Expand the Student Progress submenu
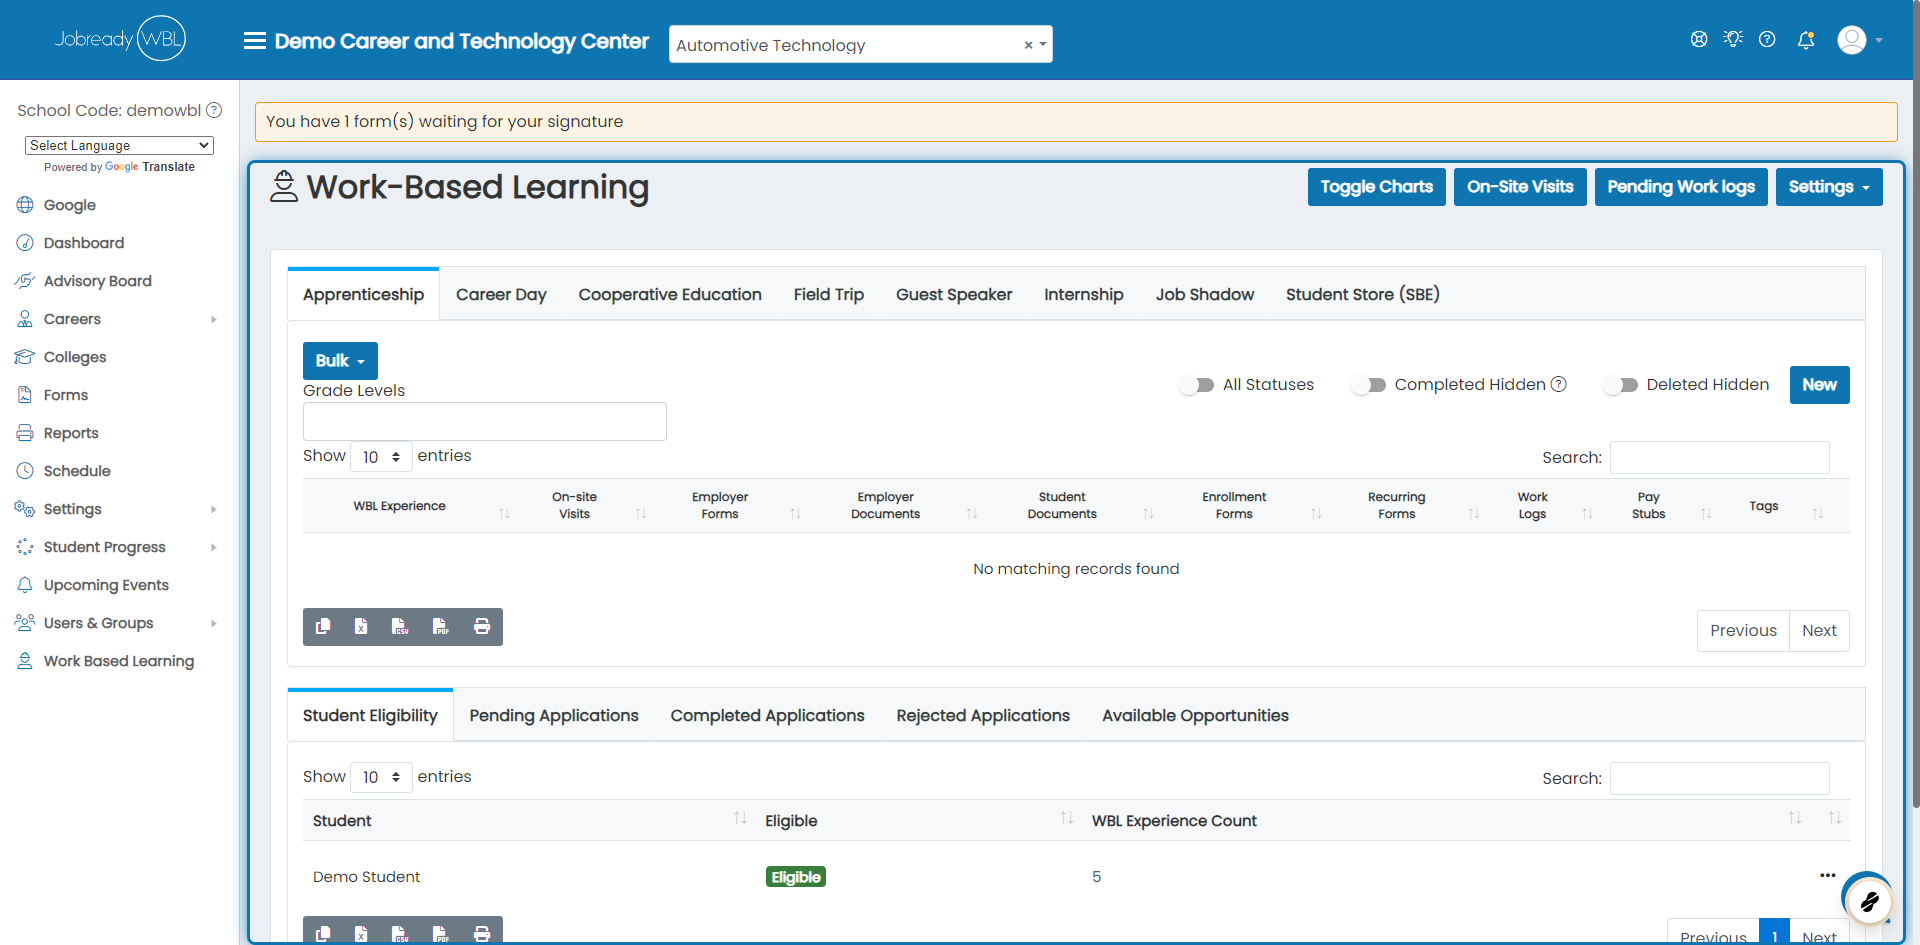 tap(214, 547)
